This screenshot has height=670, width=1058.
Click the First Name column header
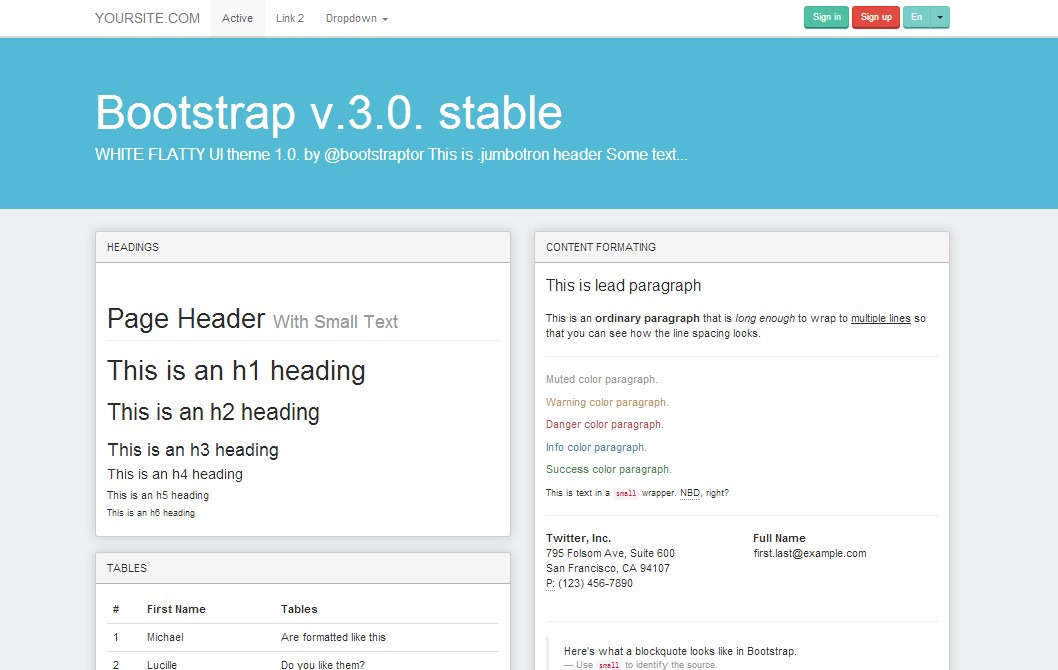click(x=176, y=609)
